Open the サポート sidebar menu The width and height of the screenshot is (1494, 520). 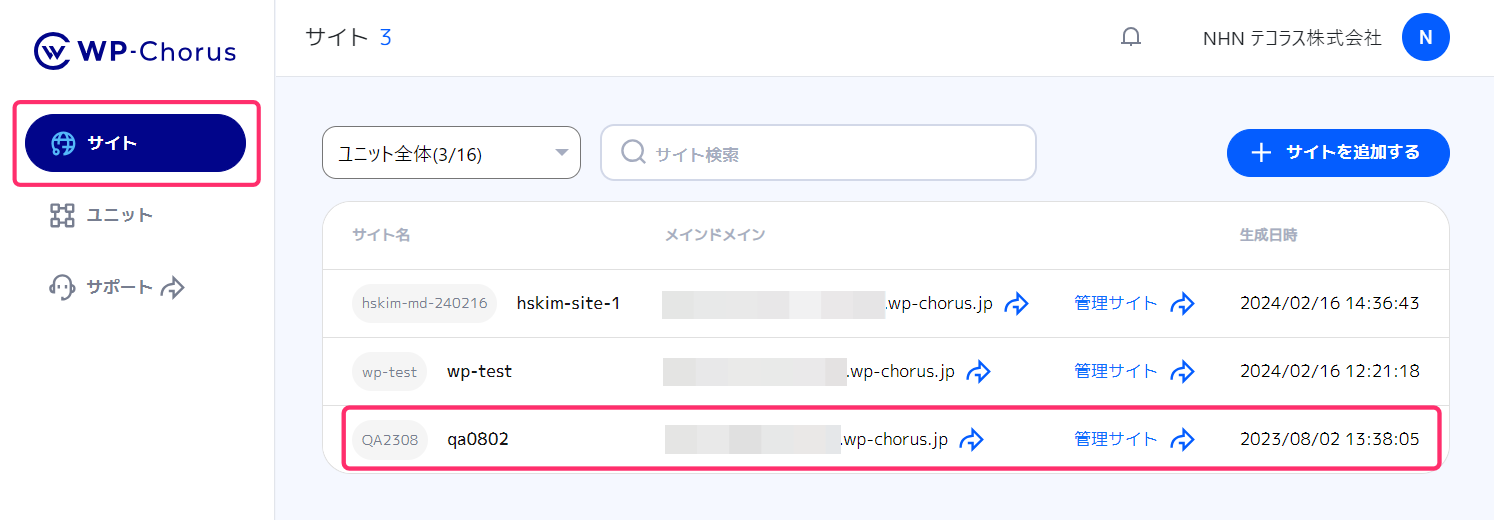(x=117, y=287)
